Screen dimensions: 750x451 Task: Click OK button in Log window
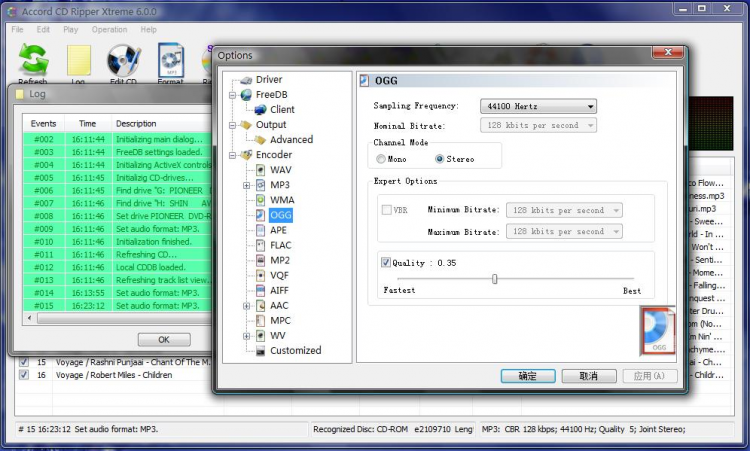(x=164, y=340)
